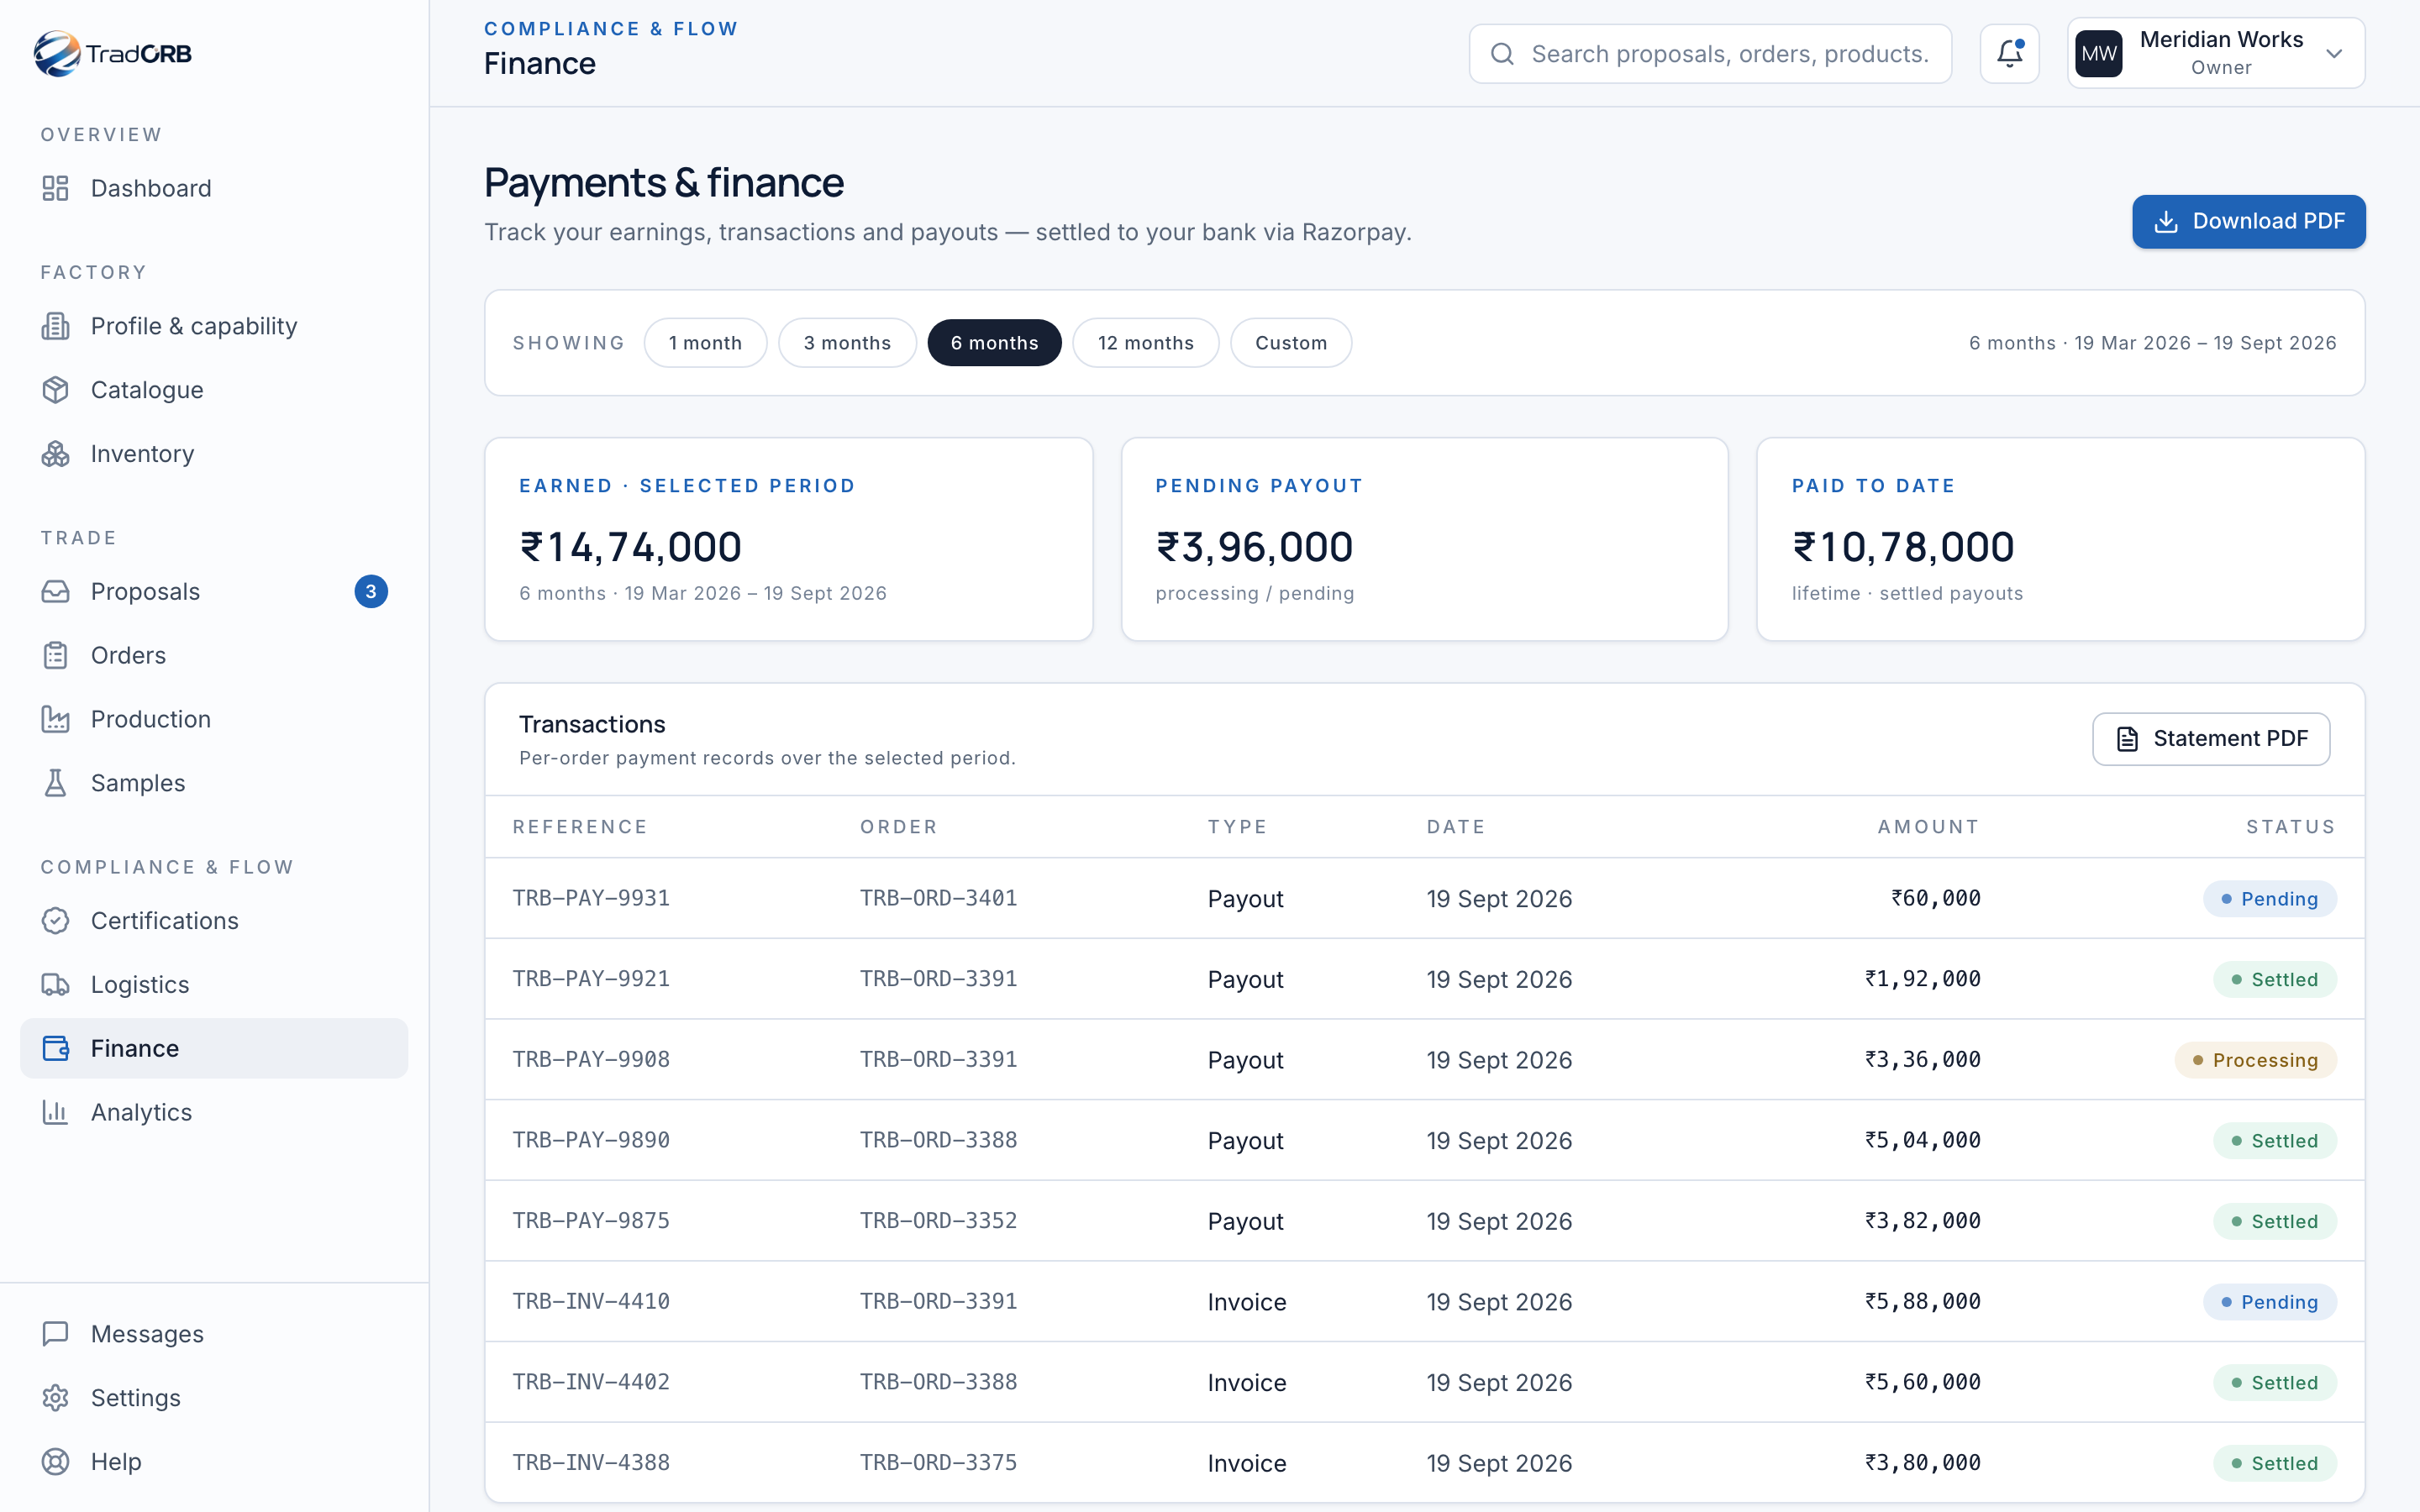Click the Dashboard grid icon
Image resolution: width=2420 pixels, height=1512 pixels.
[55, 188]
